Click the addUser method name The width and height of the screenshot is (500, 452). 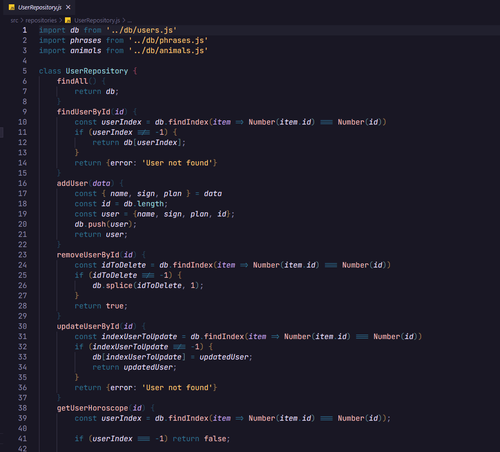click(72, 183)
